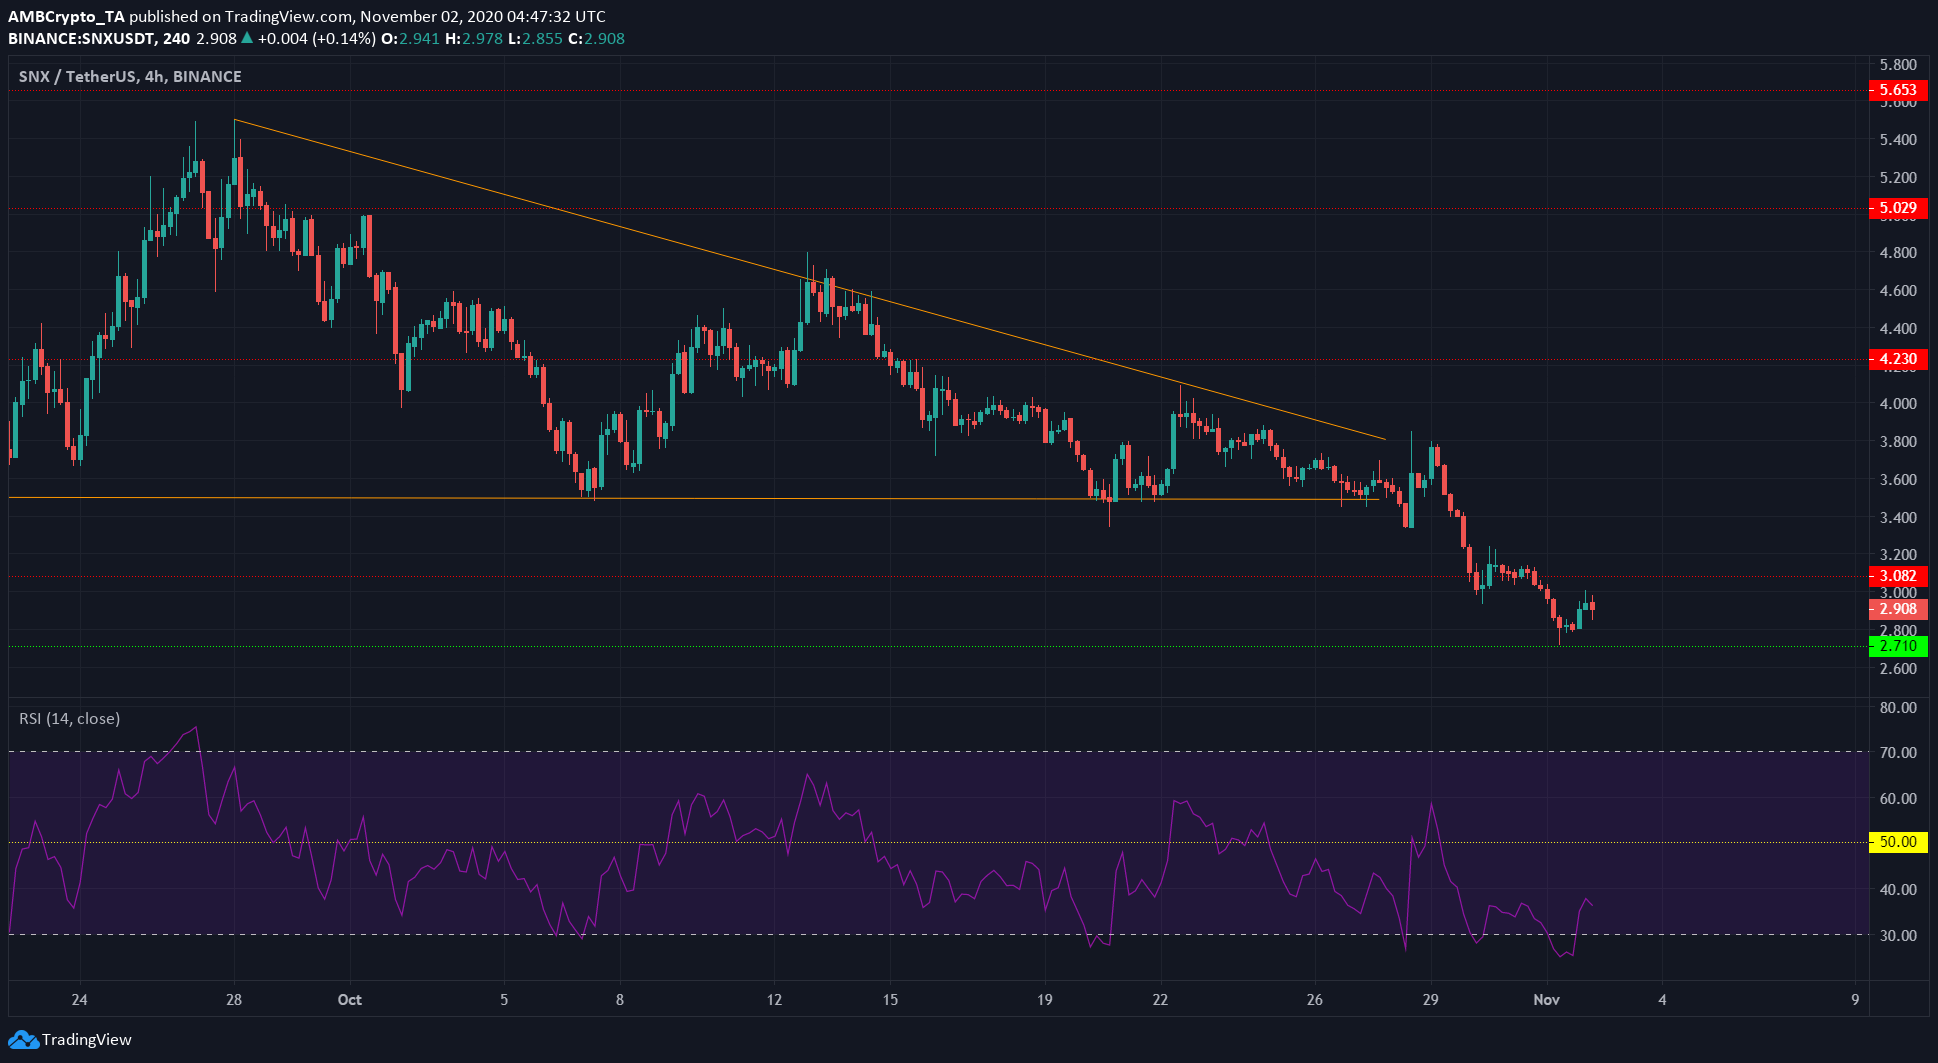Click the L:2.855 low value

click(x=535, y=38)
